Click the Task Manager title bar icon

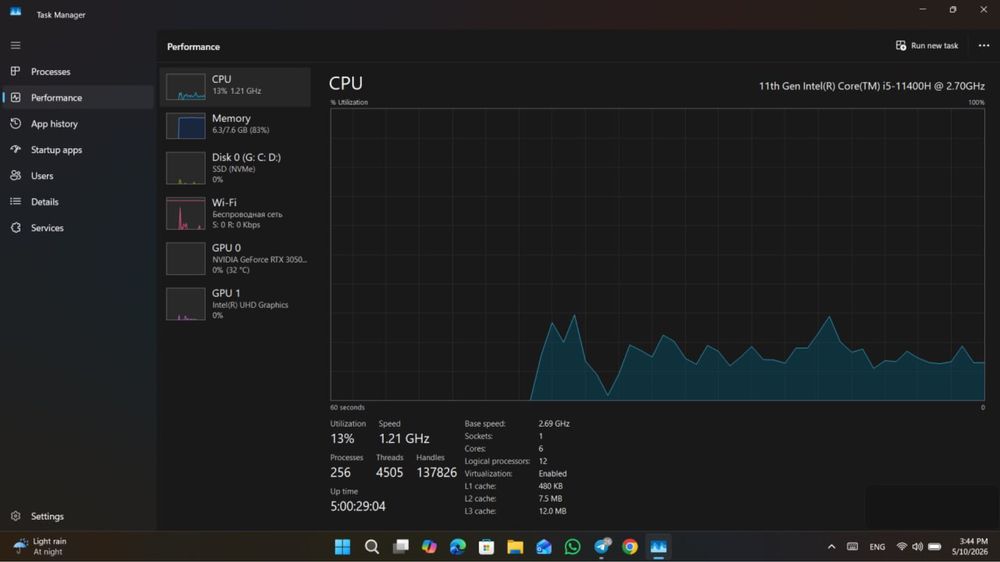[x=15, y=12]
